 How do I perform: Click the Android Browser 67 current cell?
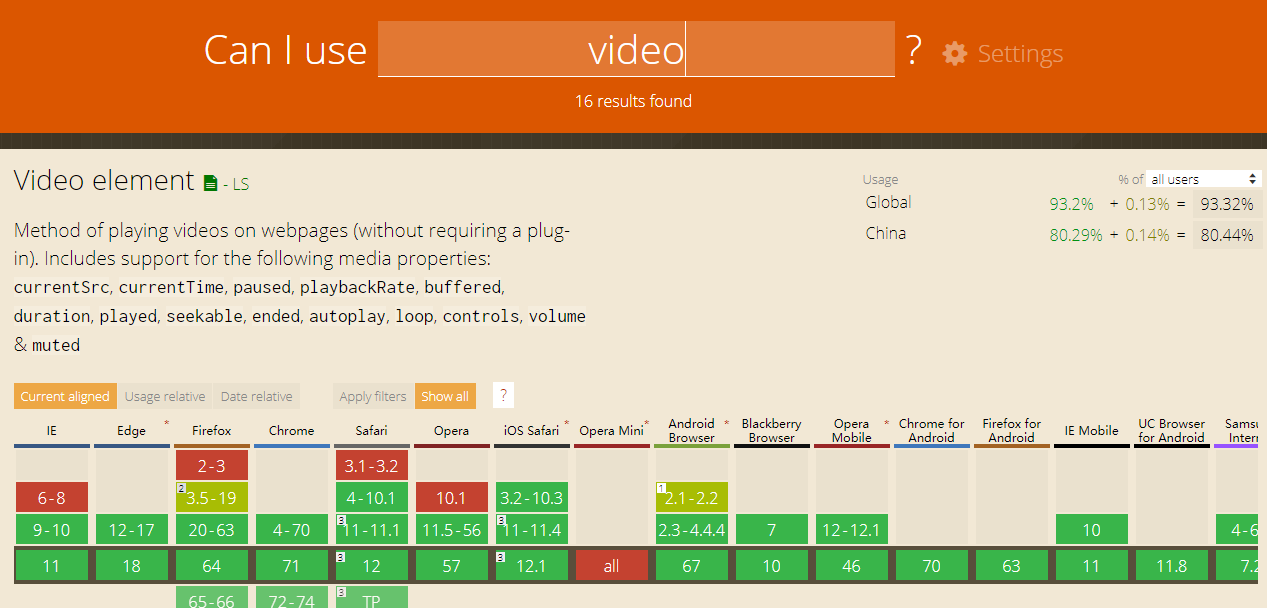692,566
